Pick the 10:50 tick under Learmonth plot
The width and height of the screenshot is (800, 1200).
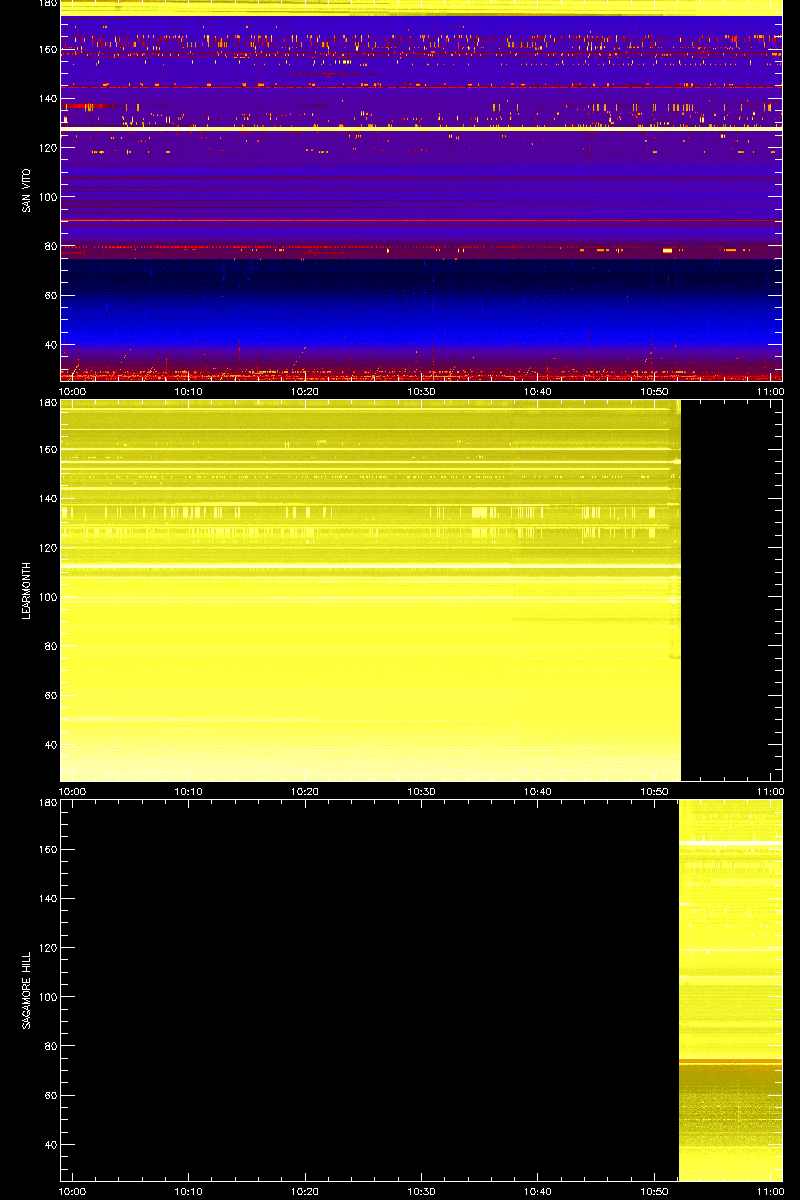point(655,791)
